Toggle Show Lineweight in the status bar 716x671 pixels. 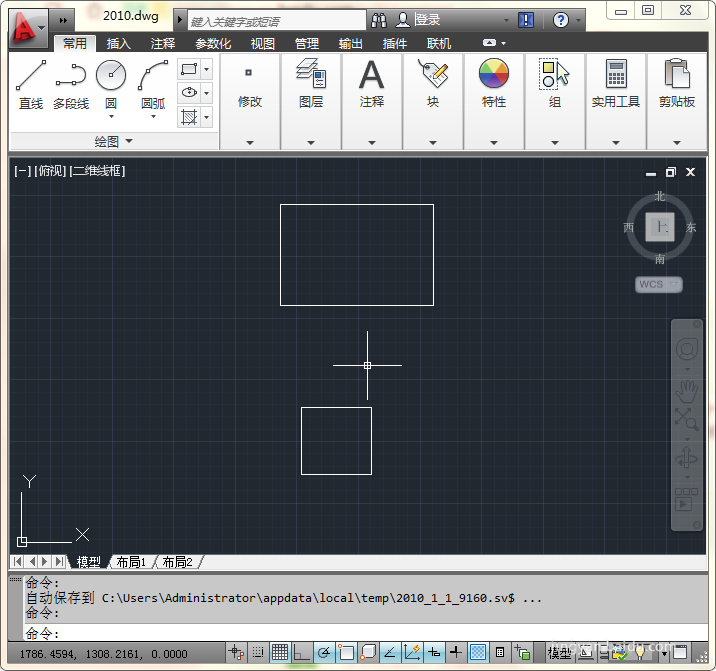pos(456,653)
